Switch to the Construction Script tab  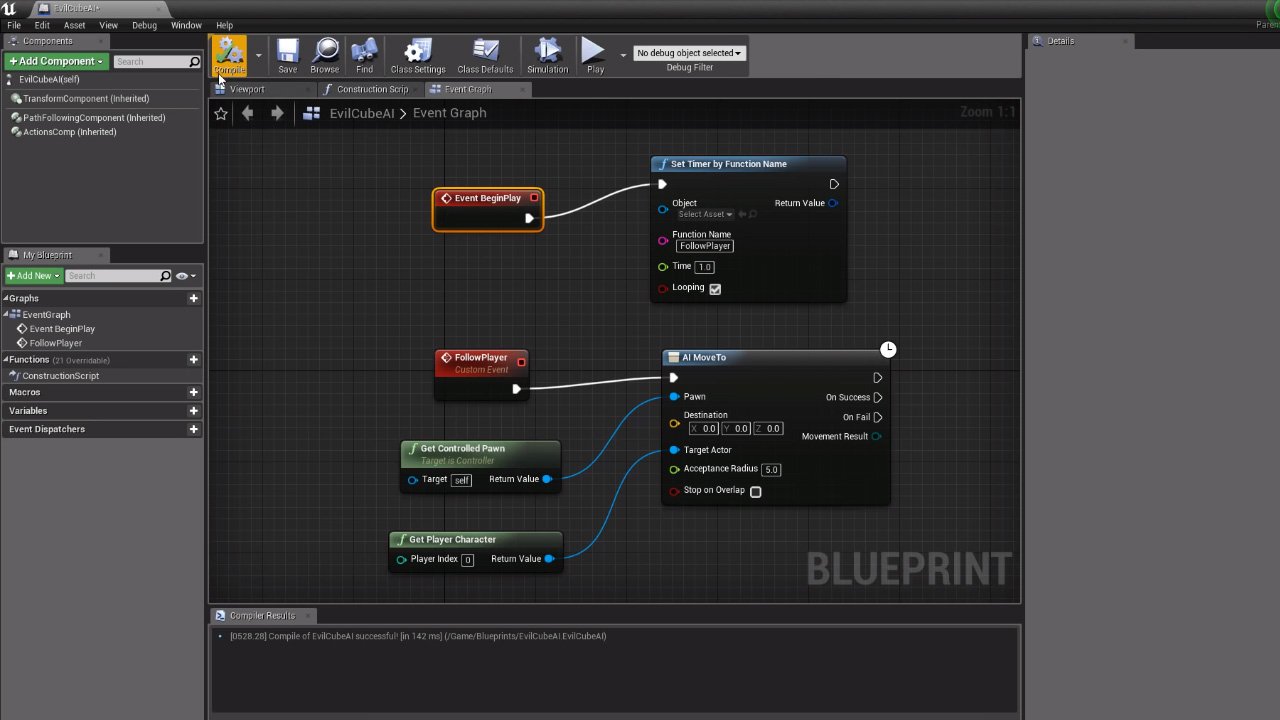point(371,89)
